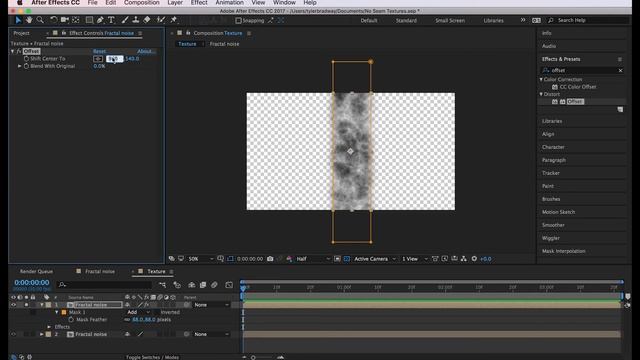This screenshot has width=640, height=360.
Task: Select the Standard workspace
Action: [x=406, y=20]
